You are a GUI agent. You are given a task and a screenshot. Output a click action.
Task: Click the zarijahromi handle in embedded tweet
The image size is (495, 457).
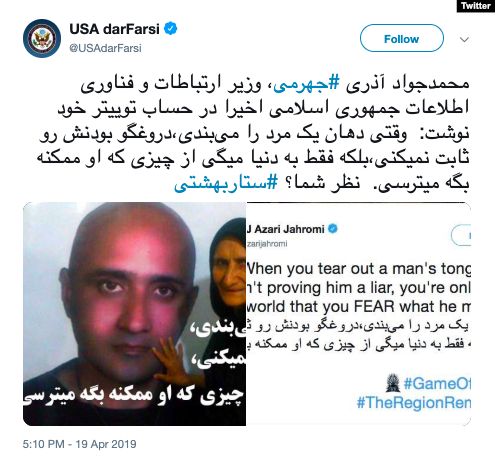[267, 244]
